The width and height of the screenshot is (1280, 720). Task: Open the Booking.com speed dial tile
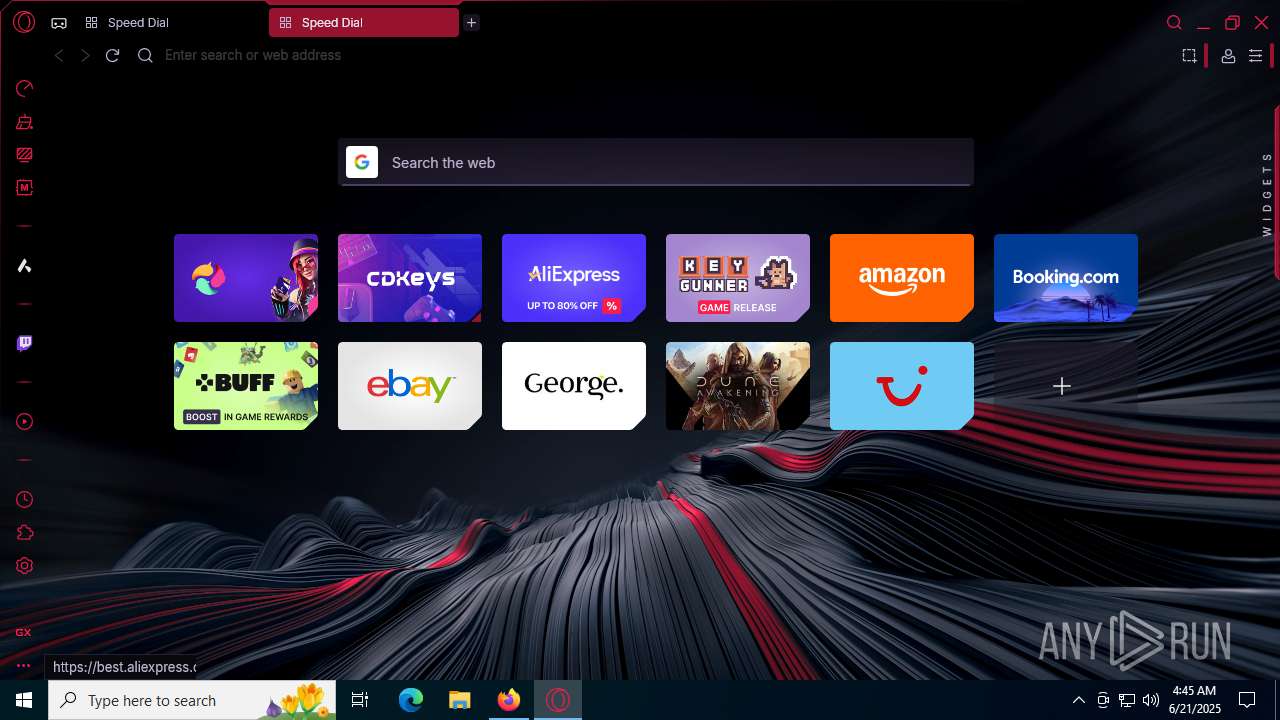click(1066, 278)
